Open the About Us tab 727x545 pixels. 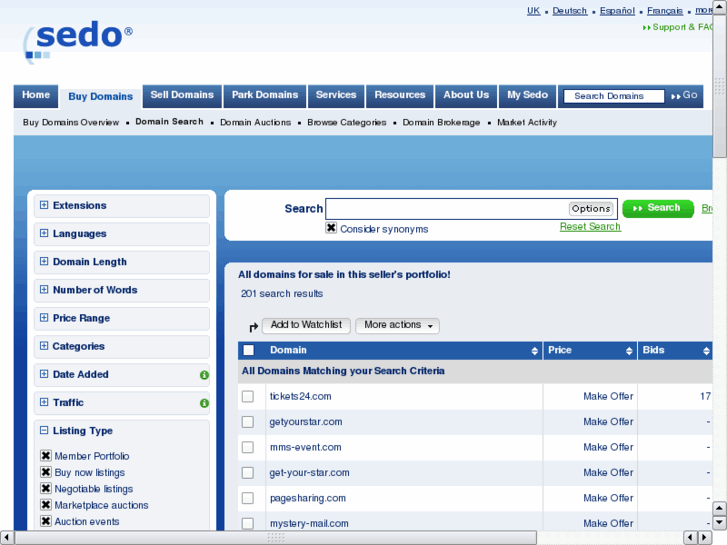coord(466,96)
